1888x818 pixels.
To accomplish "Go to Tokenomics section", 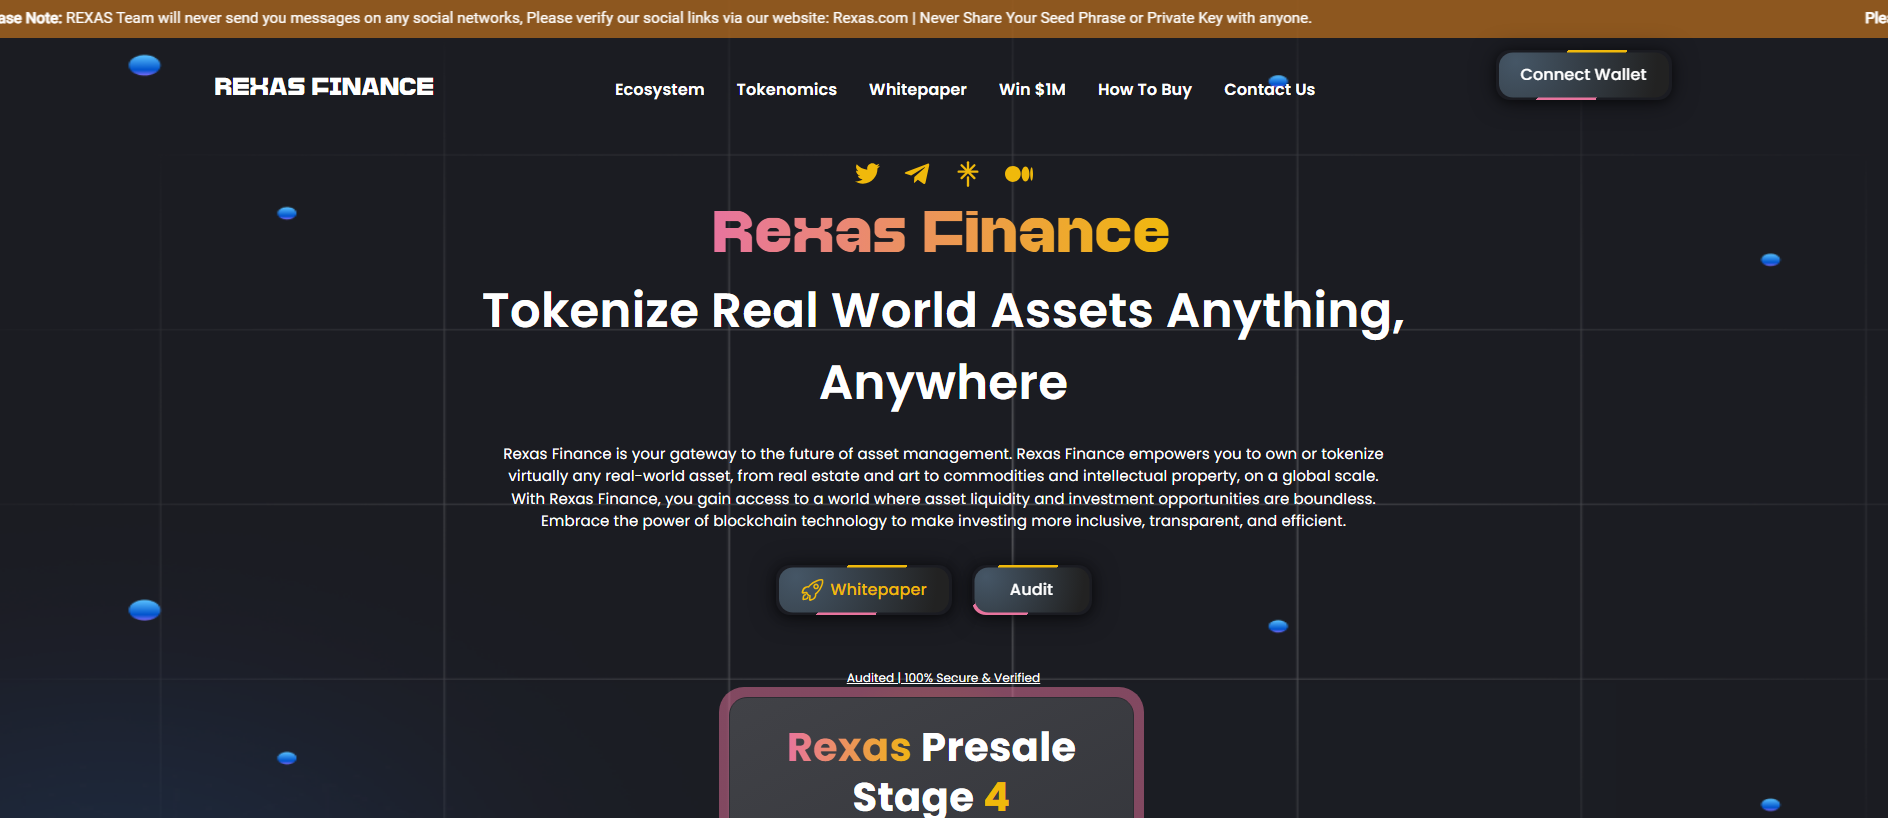I will click(787, 89).
